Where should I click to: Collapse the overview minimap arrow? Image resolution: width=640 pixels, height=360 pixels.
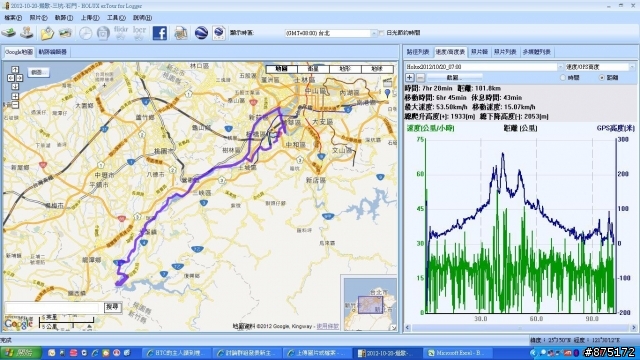[x=393, y=327]
